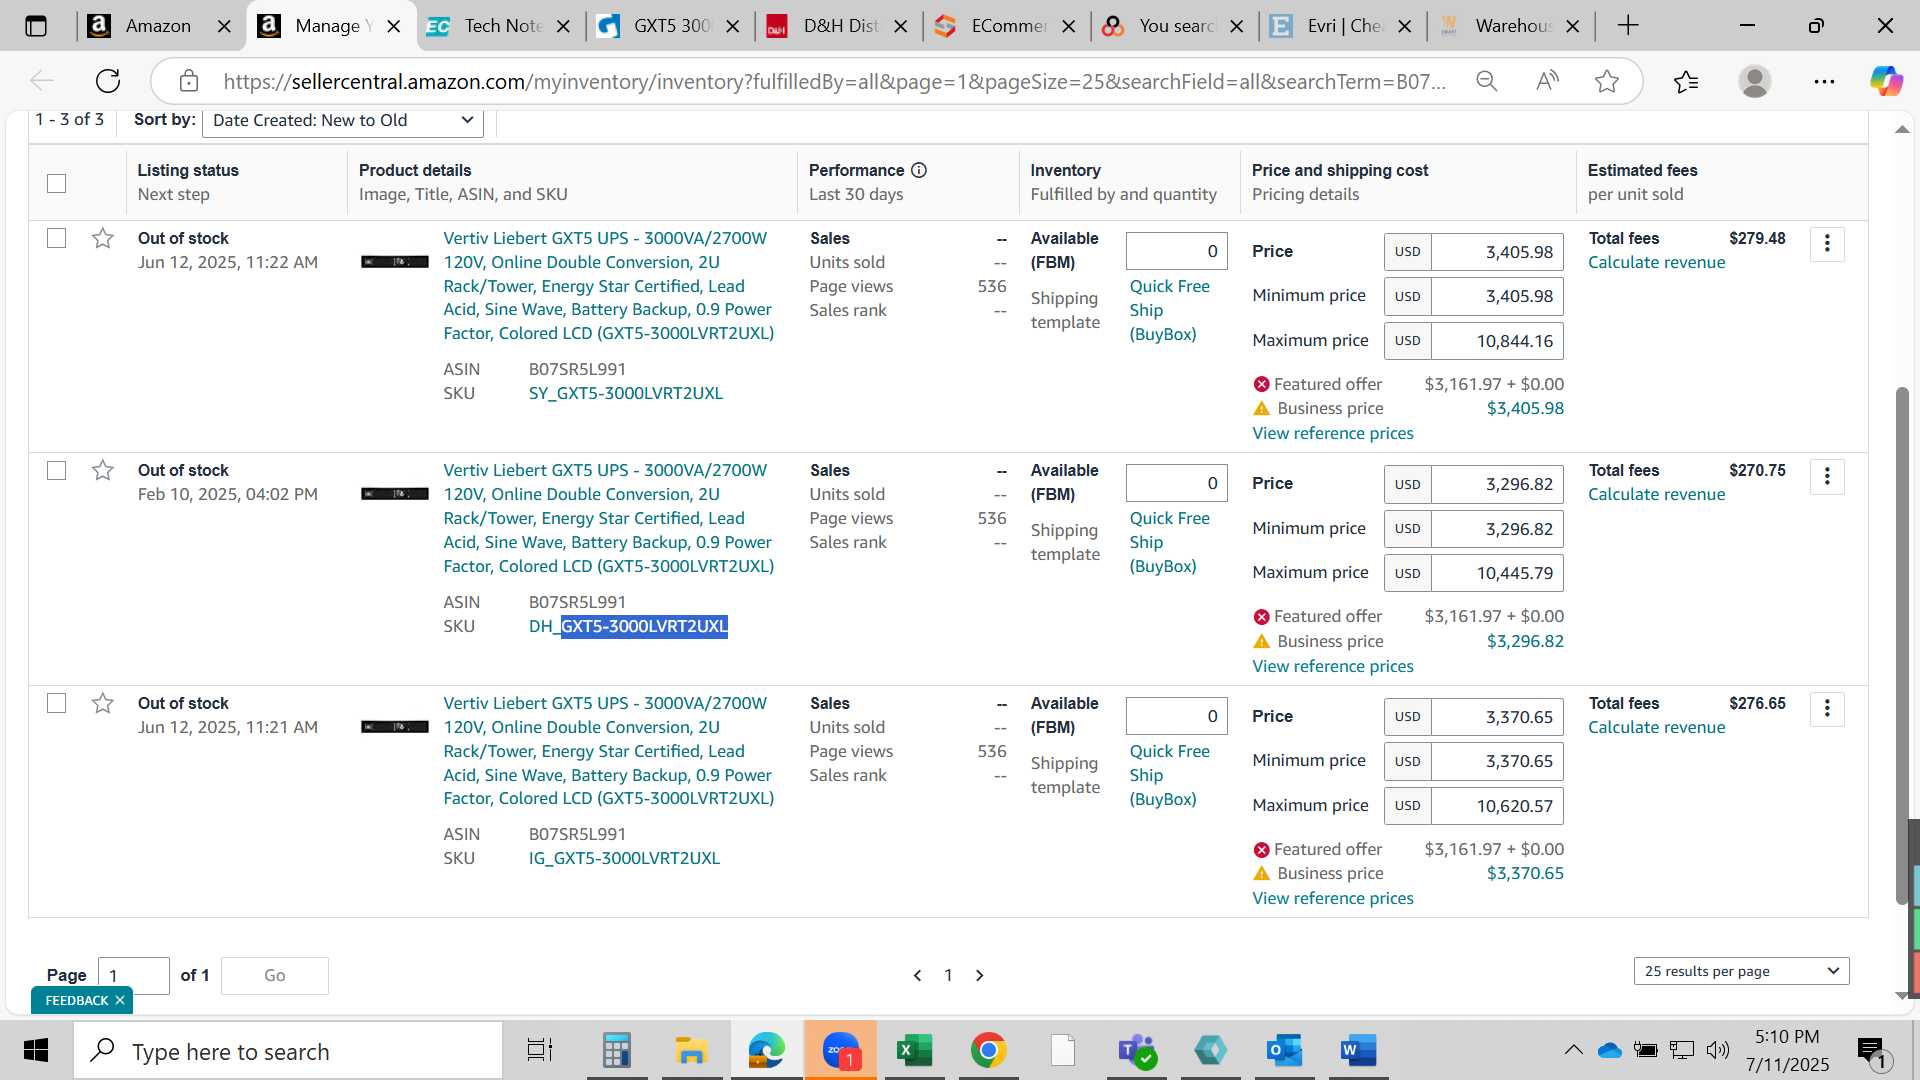Edit the 3,296.82 Minimum price field
Viewport: 1920px width, 1080px height.
pyautogui.click(x=1497, y=529)
